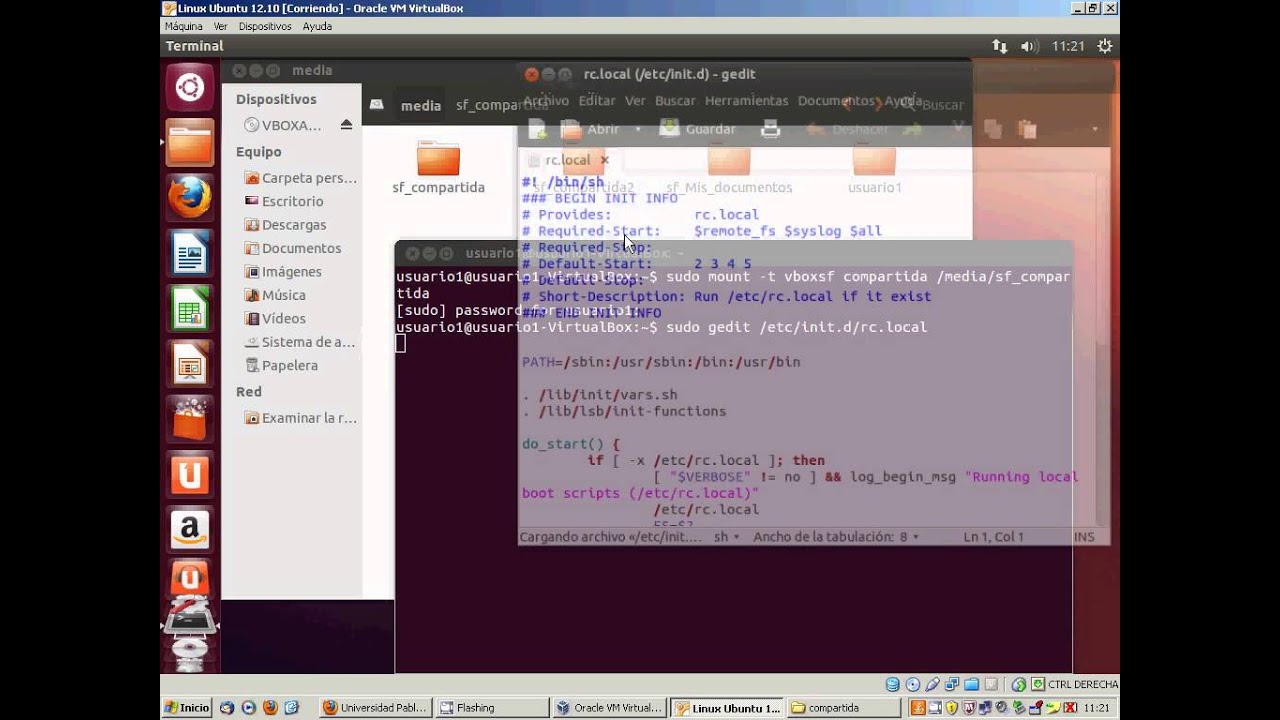This screenshot has width=1280, height=720.
Task: Click paste icon in gedit toolbar
Action: pos(1027,129)
